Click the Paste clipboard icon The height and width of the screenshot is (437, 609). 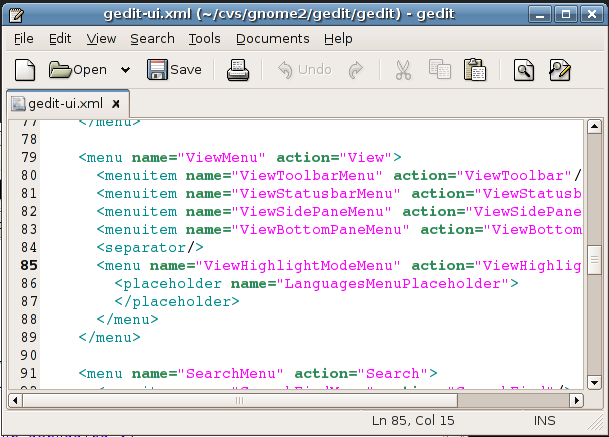475,70
